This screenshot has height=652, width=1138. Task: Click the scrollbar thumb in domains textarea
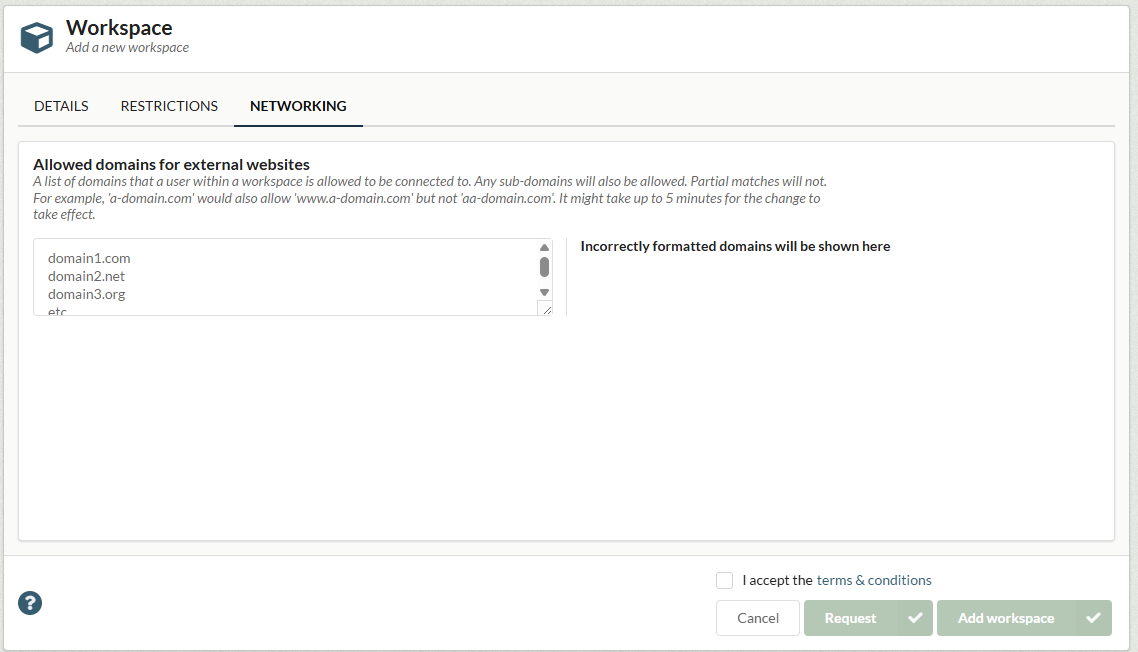pos(545,267)
